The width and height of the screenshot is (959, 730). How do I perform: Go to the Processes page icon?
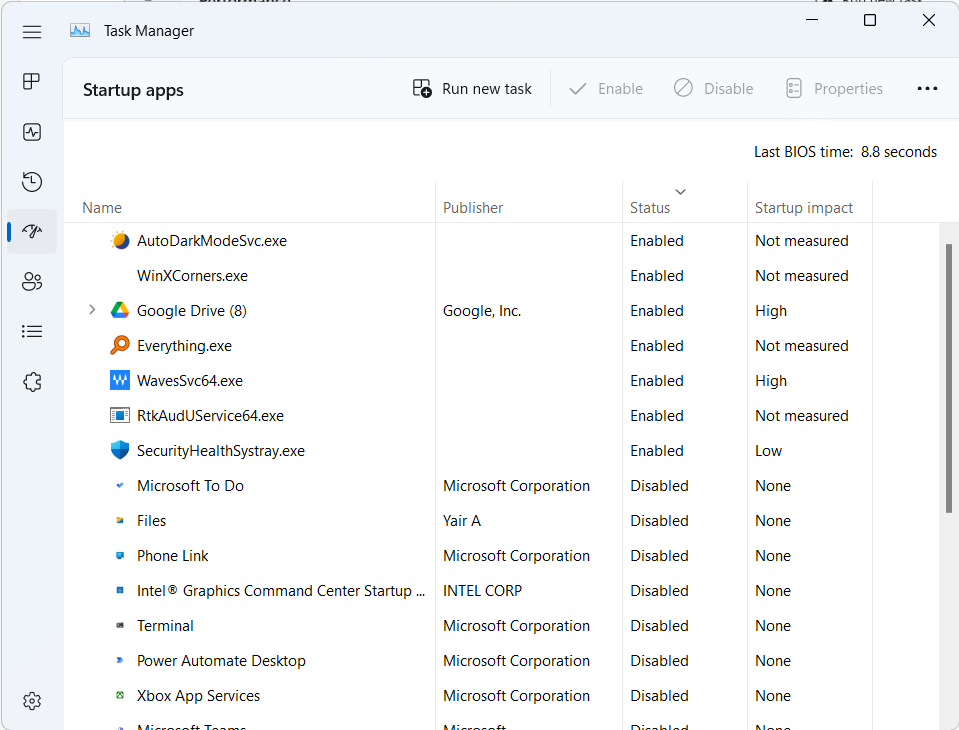point(32,81)
